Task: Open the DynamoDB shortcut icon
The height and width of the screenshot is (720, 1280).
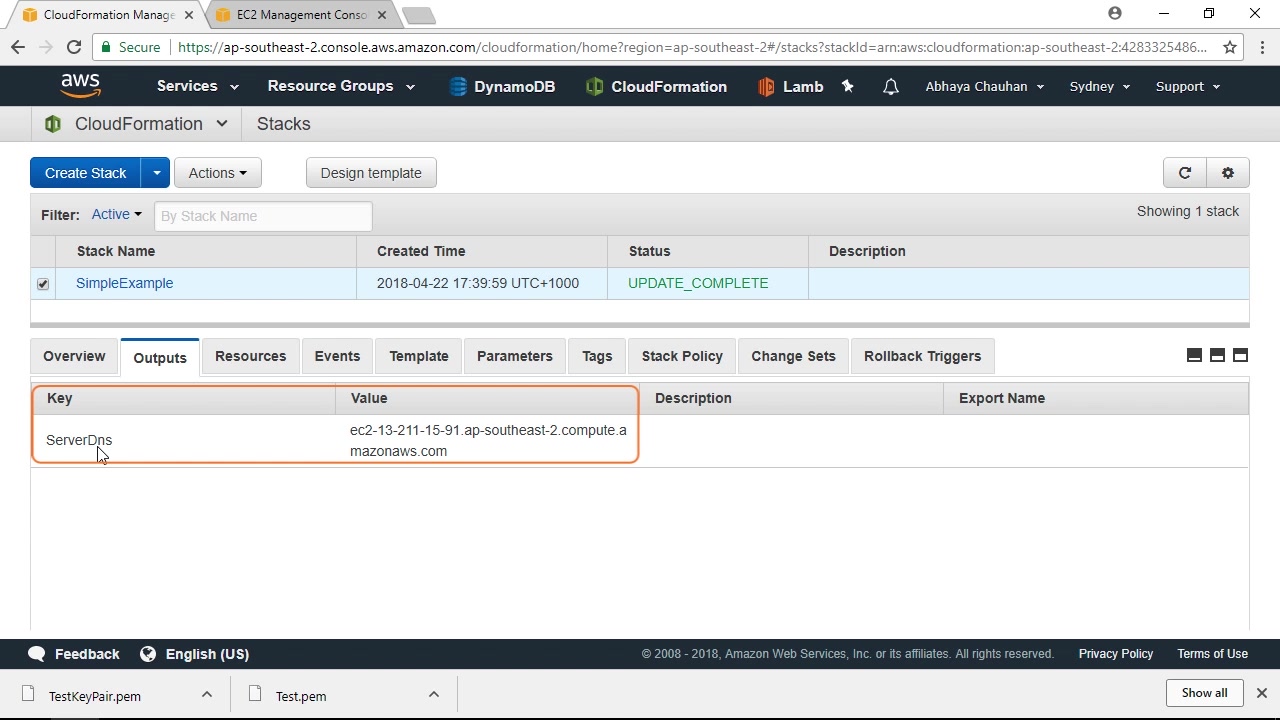Action: (x=458, y=87)
